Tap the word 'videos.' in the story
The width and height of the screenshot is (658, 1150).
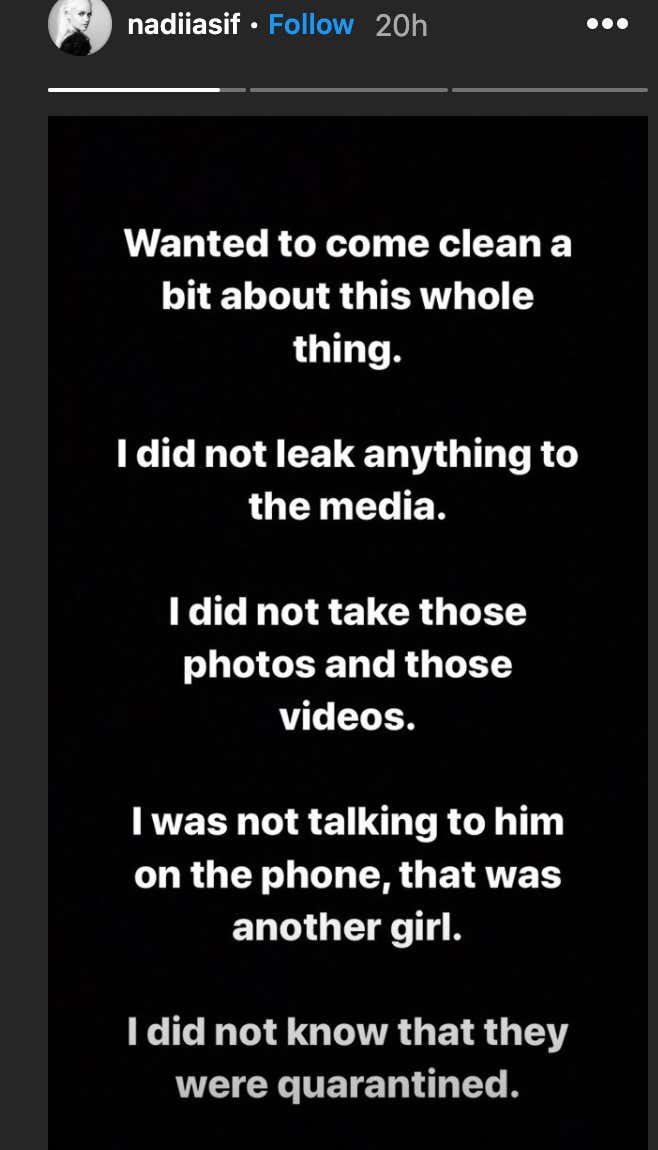348,717
